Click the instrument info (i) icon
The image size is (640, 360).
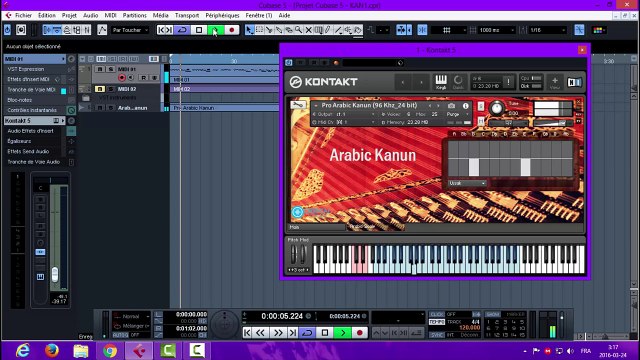coord(465,105)
